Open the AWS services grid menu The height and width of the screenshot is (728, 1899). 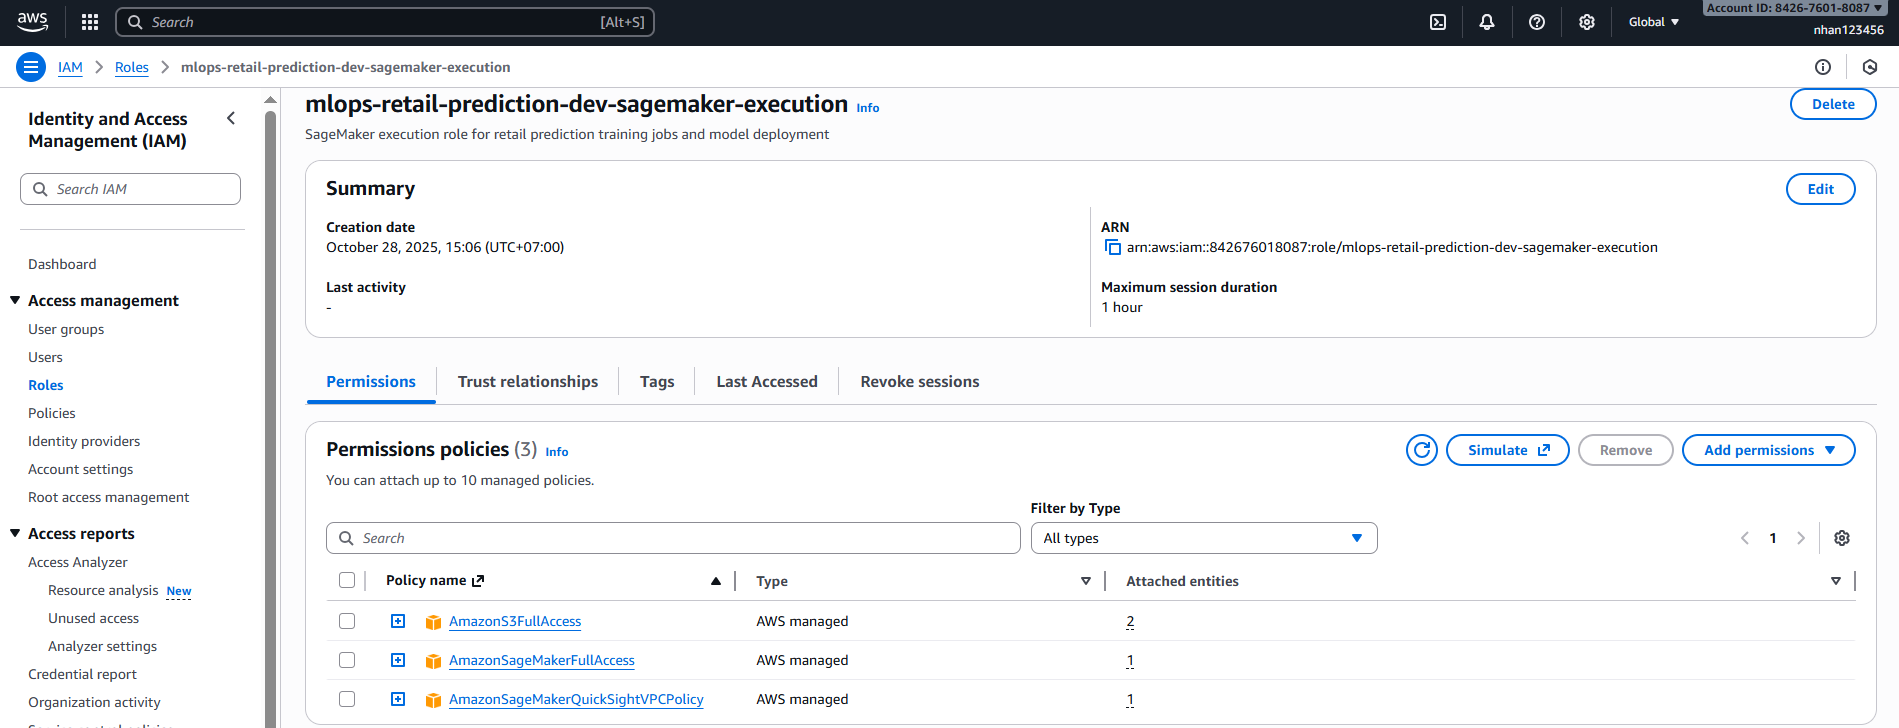tap(90, 22)
